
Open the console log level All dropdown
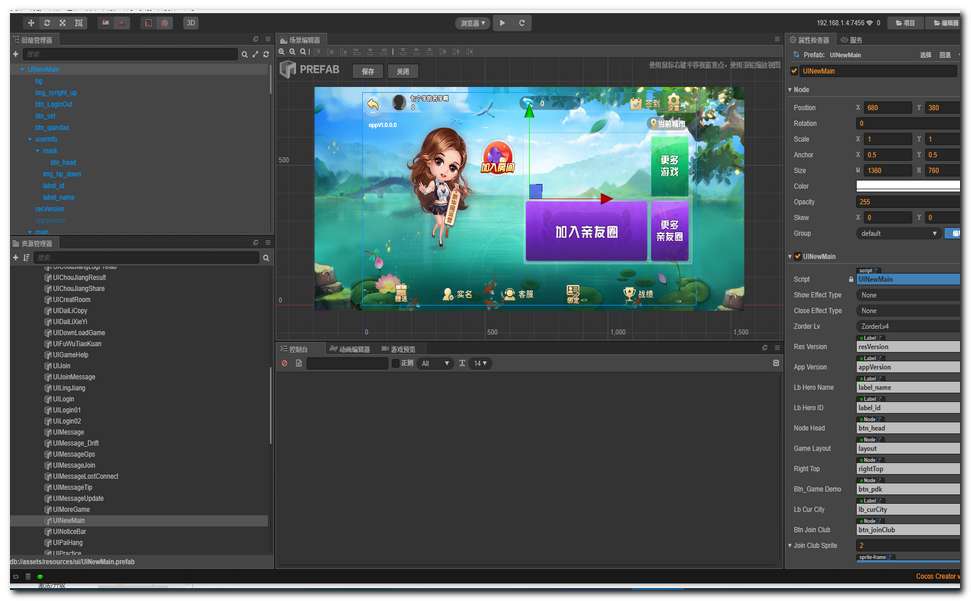tap(436, 363)
